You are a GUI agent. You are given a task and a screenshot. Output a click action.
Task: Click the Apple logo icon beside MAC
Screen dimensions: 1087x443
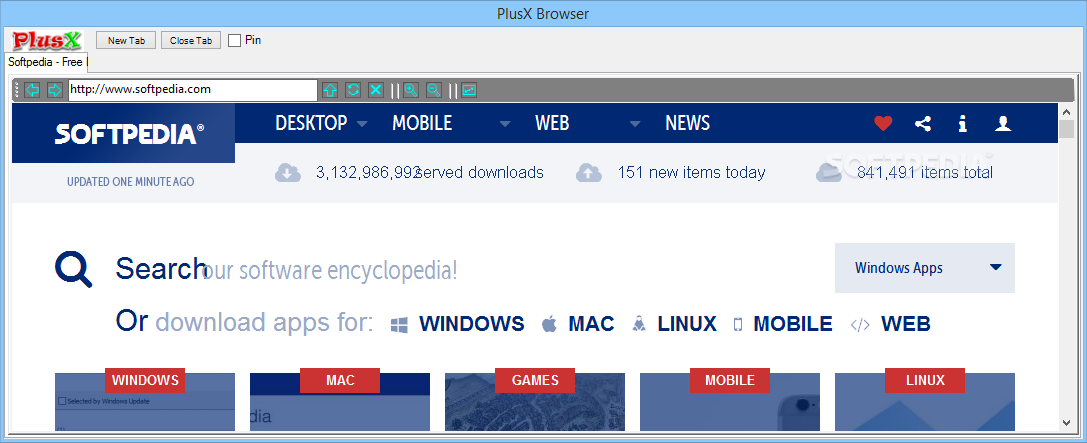click(x=549, y=324)
